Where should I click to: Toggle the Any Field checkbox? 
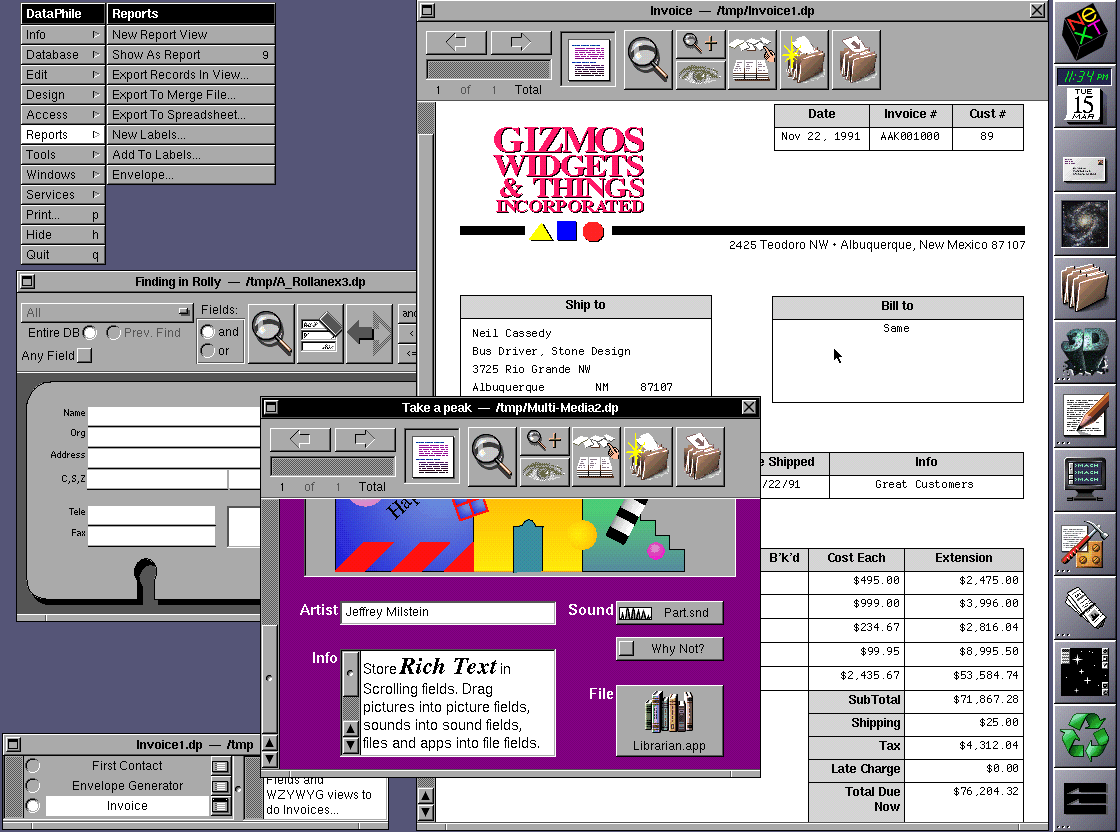tap(85, 355)
